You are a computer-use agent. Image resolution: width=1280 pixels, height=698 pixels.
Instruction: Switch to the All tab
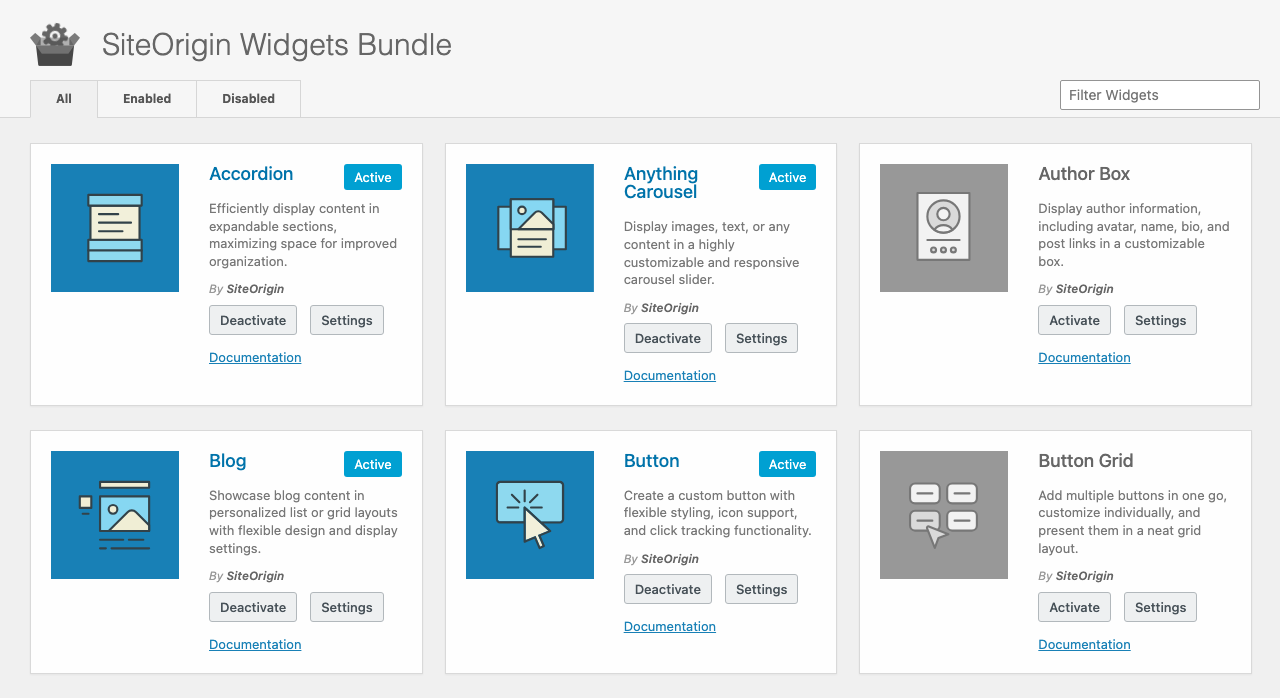click(64, 99)
